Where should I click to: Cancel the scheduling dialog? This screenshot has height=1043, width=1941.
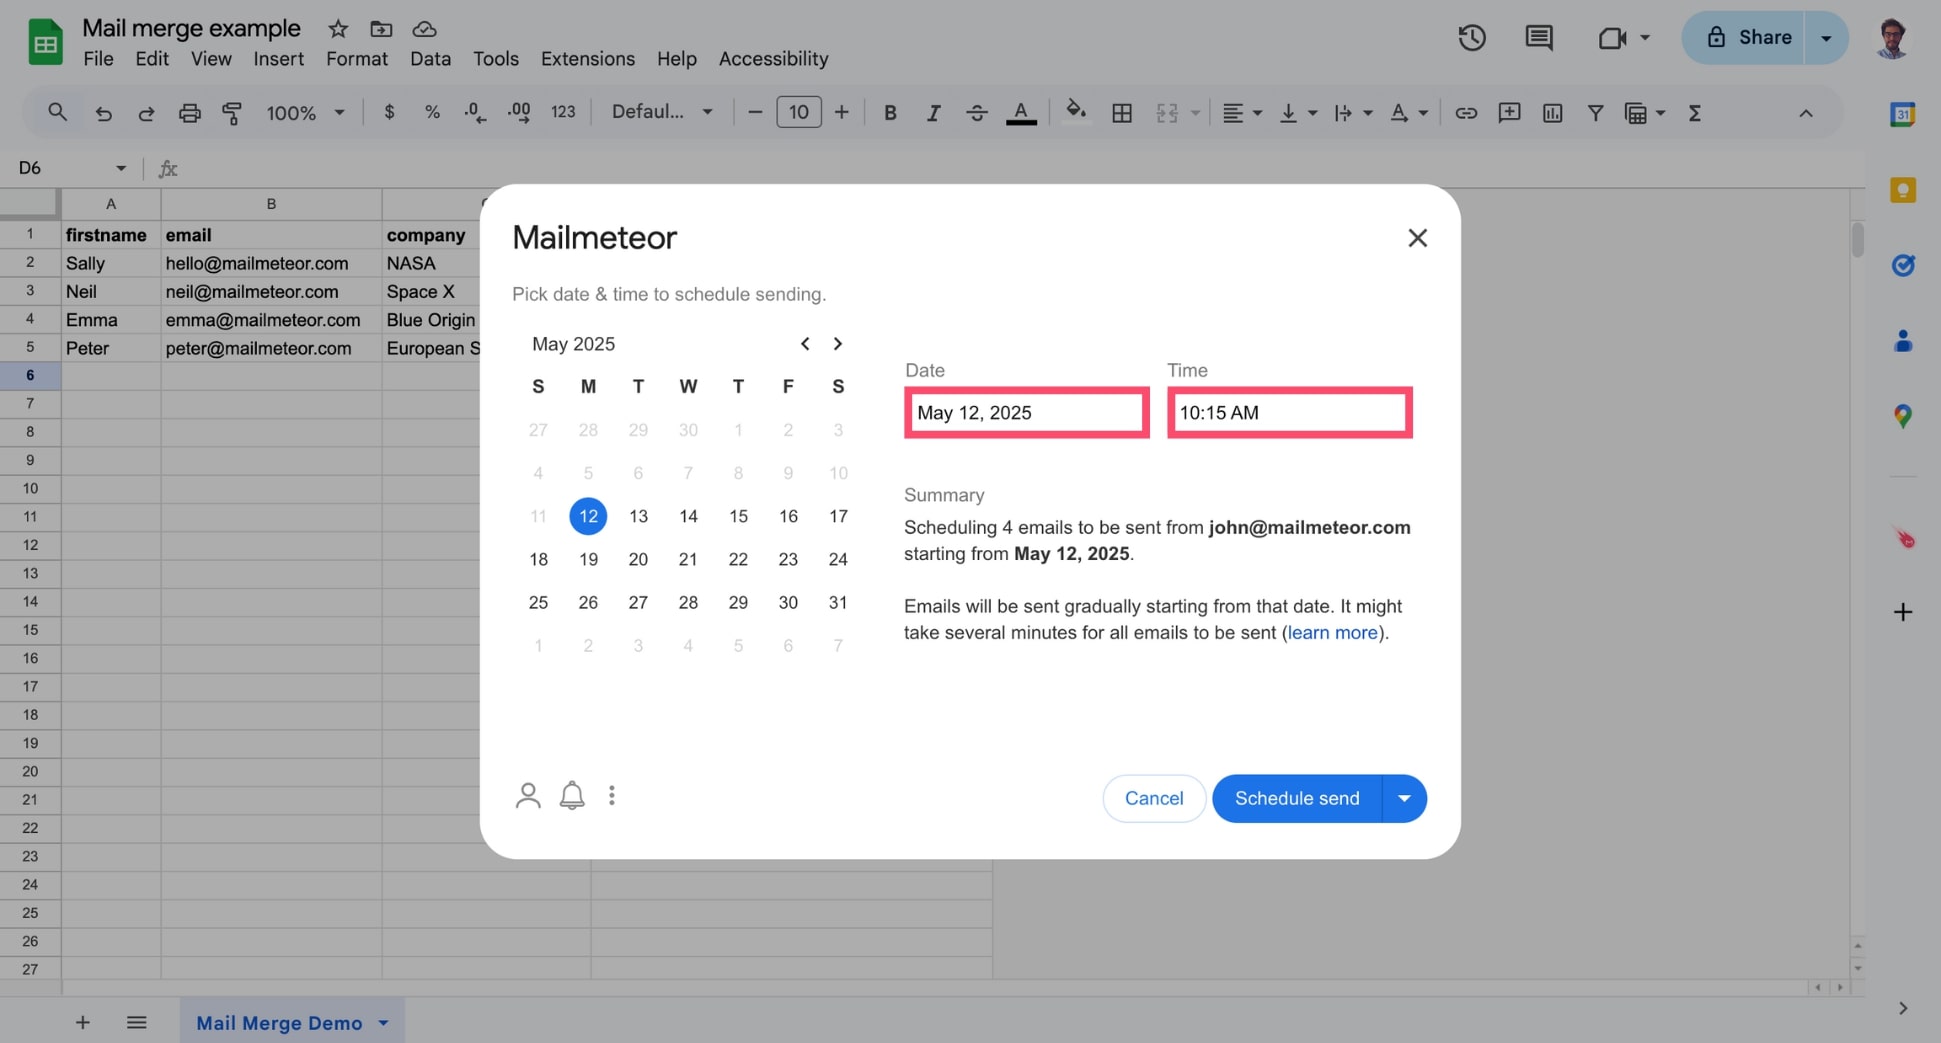coord(1154,798)
